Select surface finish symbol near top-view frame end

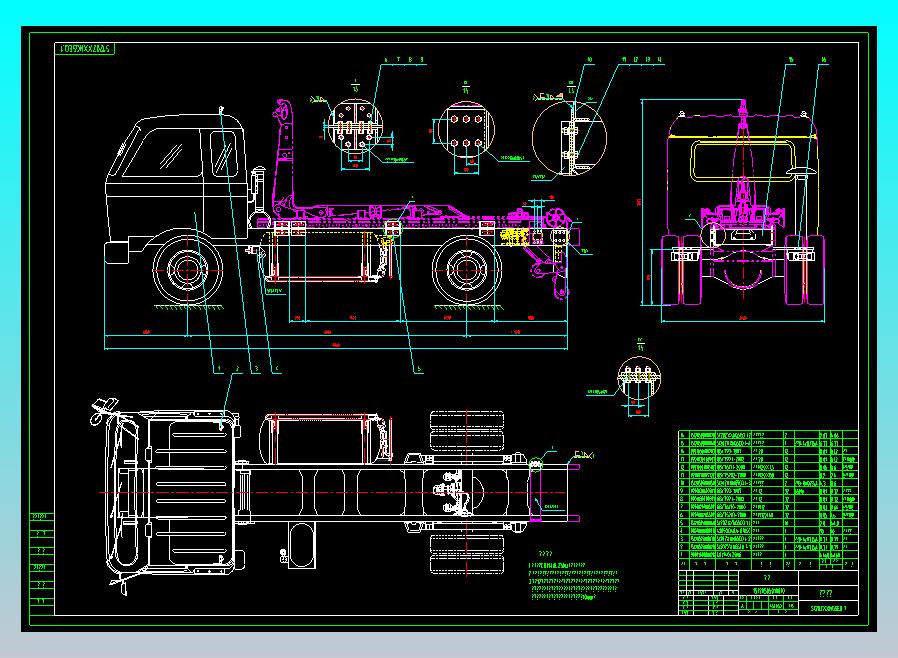pyautogui.click(x=584, y=455)
